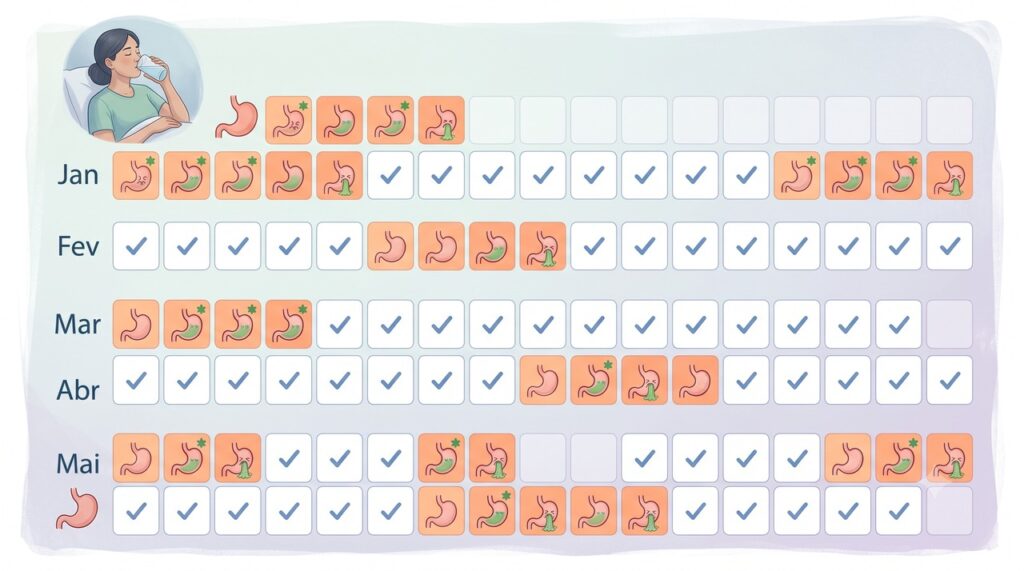Toggle the last checkmark in Fev row
The image size is (1024, 571).
(950, 246)
